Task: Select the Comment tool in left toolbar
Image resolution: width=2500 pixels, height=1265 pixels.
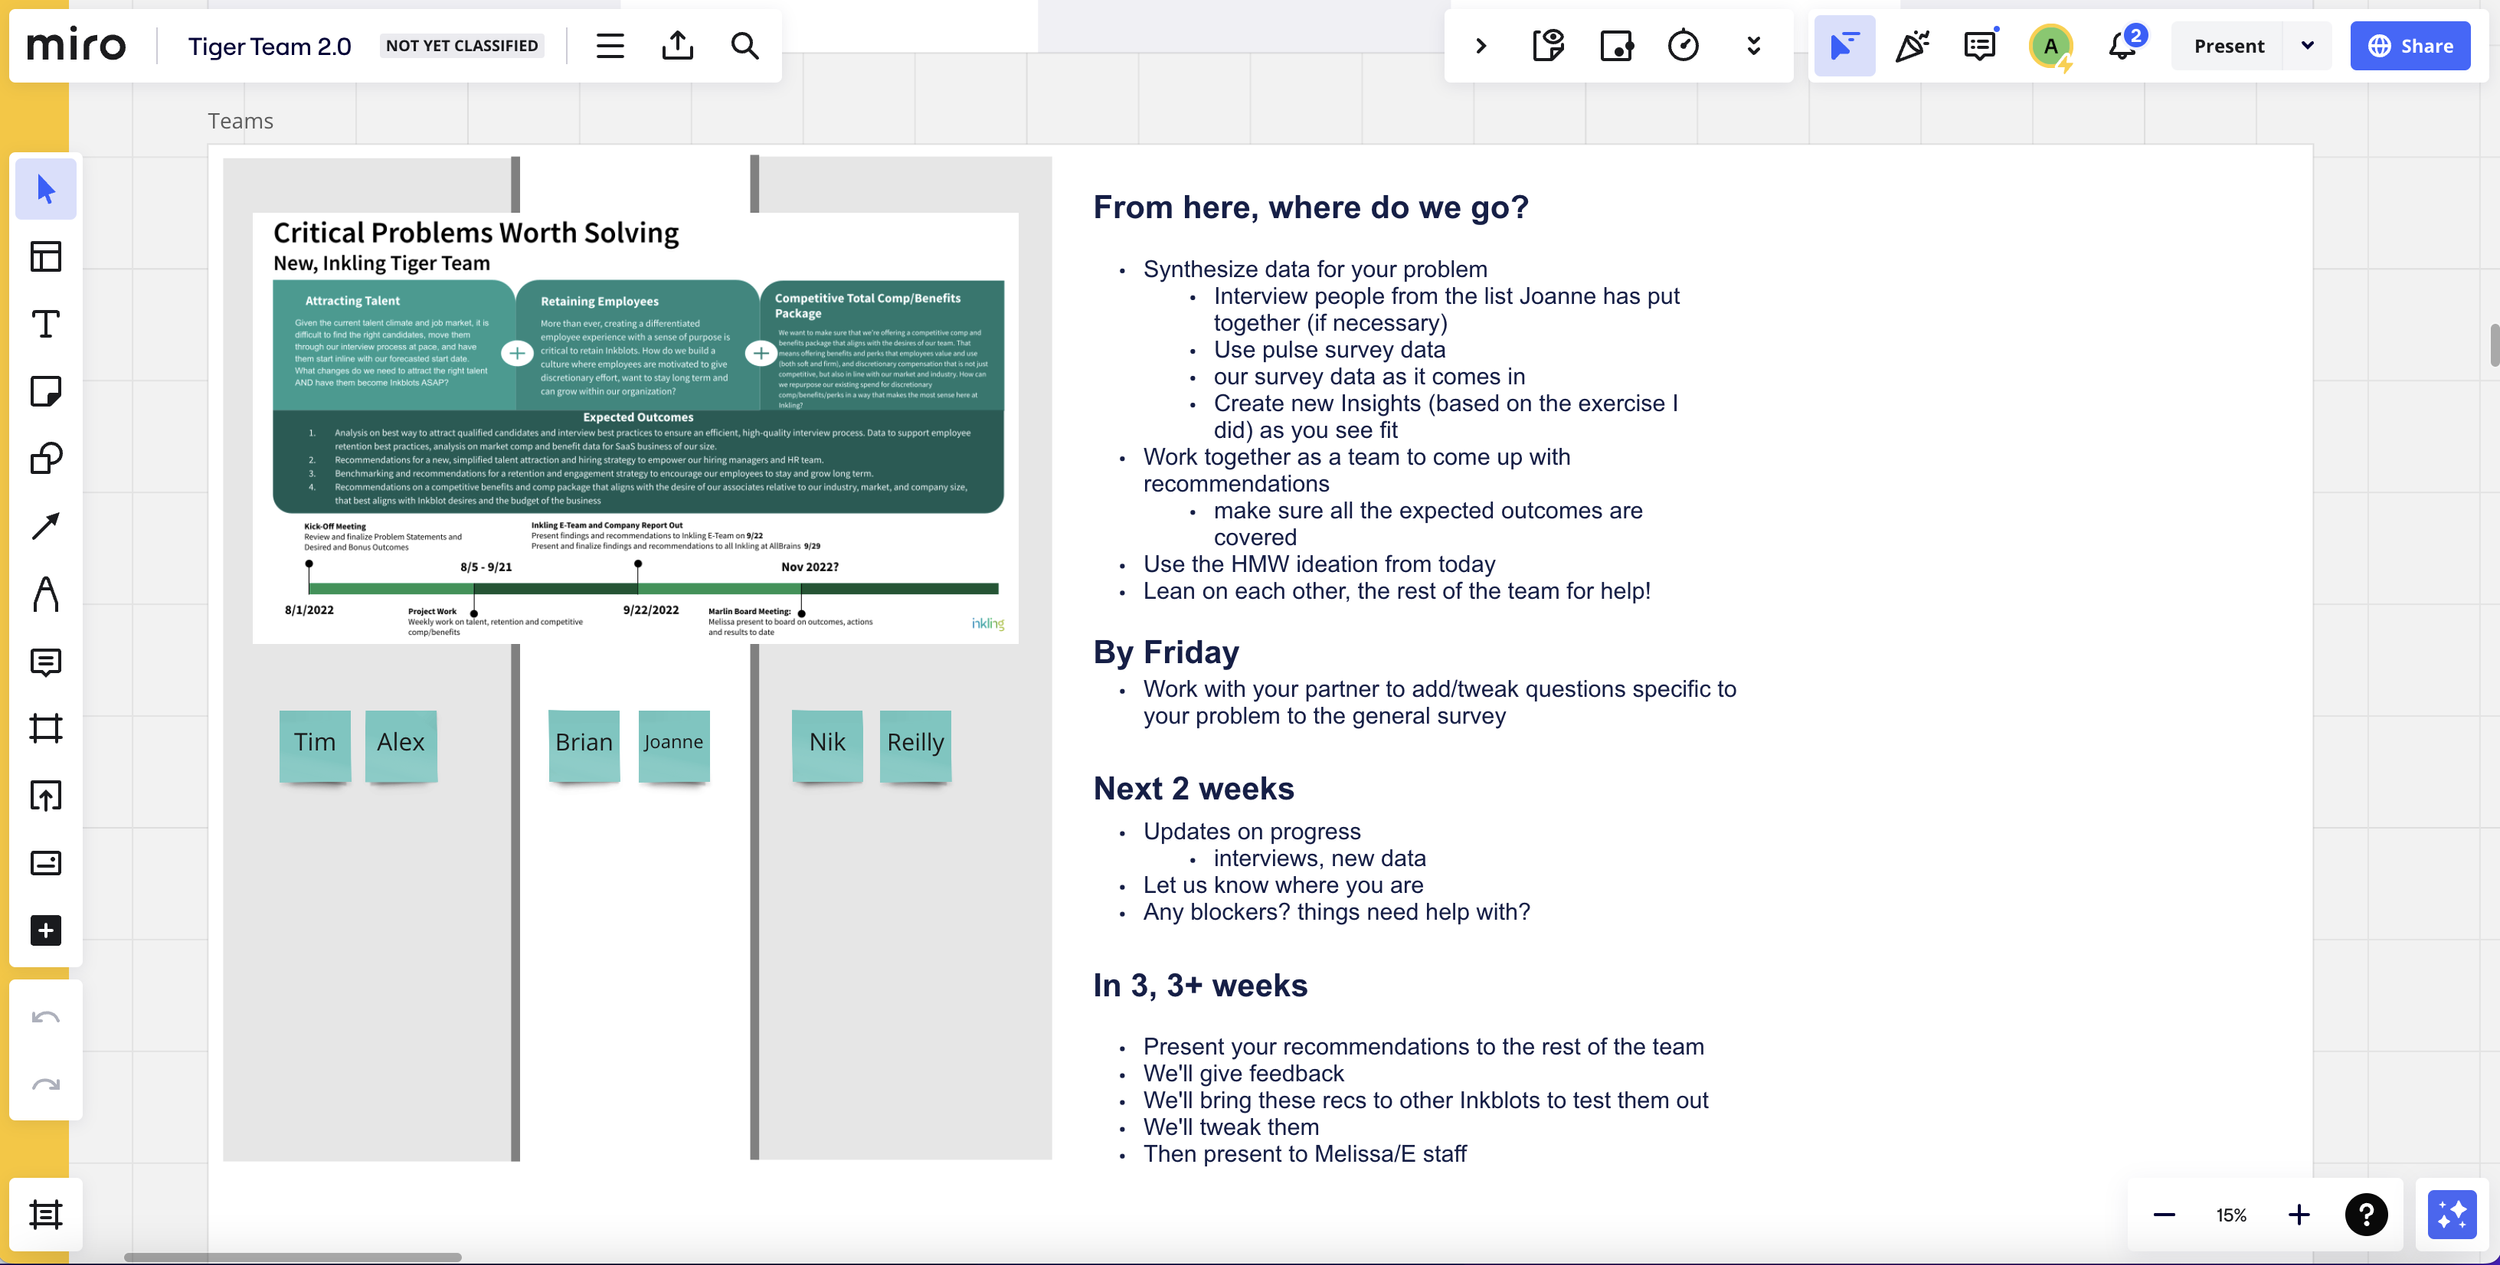Action: (46, 662)
